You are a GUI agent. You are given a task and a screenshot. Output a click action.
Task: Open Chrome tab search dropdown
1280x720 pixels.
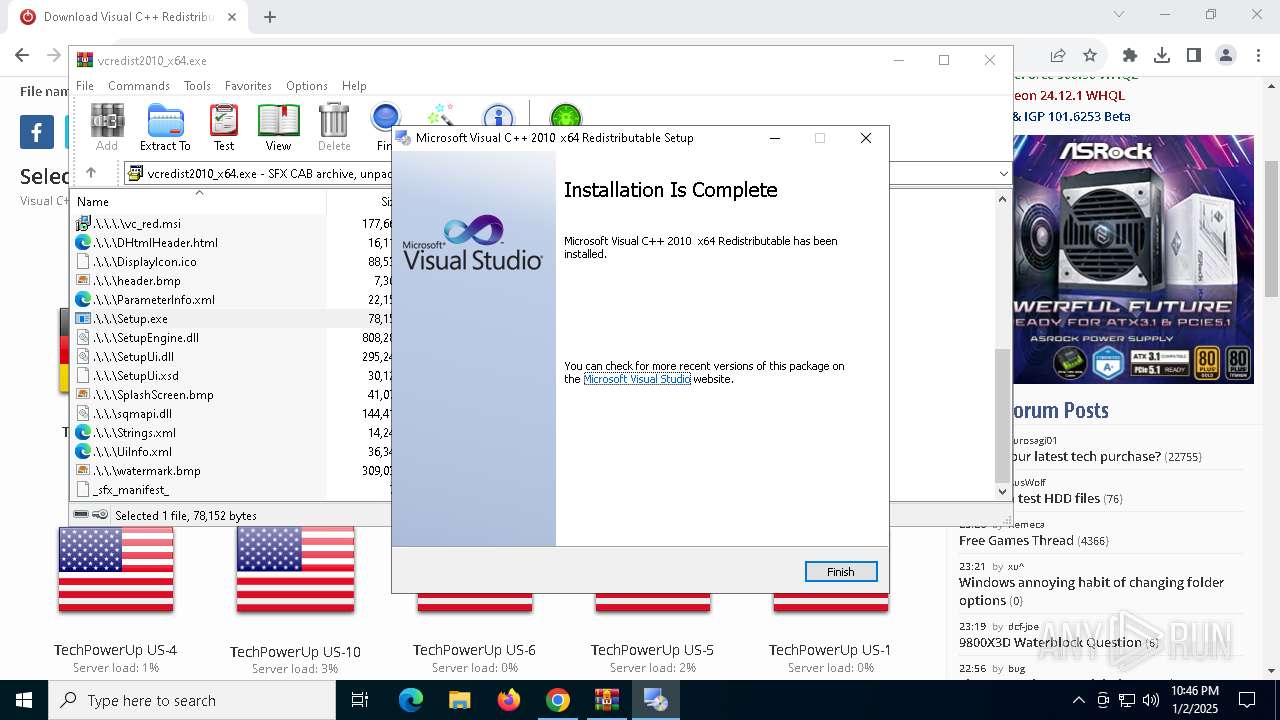click(x=1119, y=14)
